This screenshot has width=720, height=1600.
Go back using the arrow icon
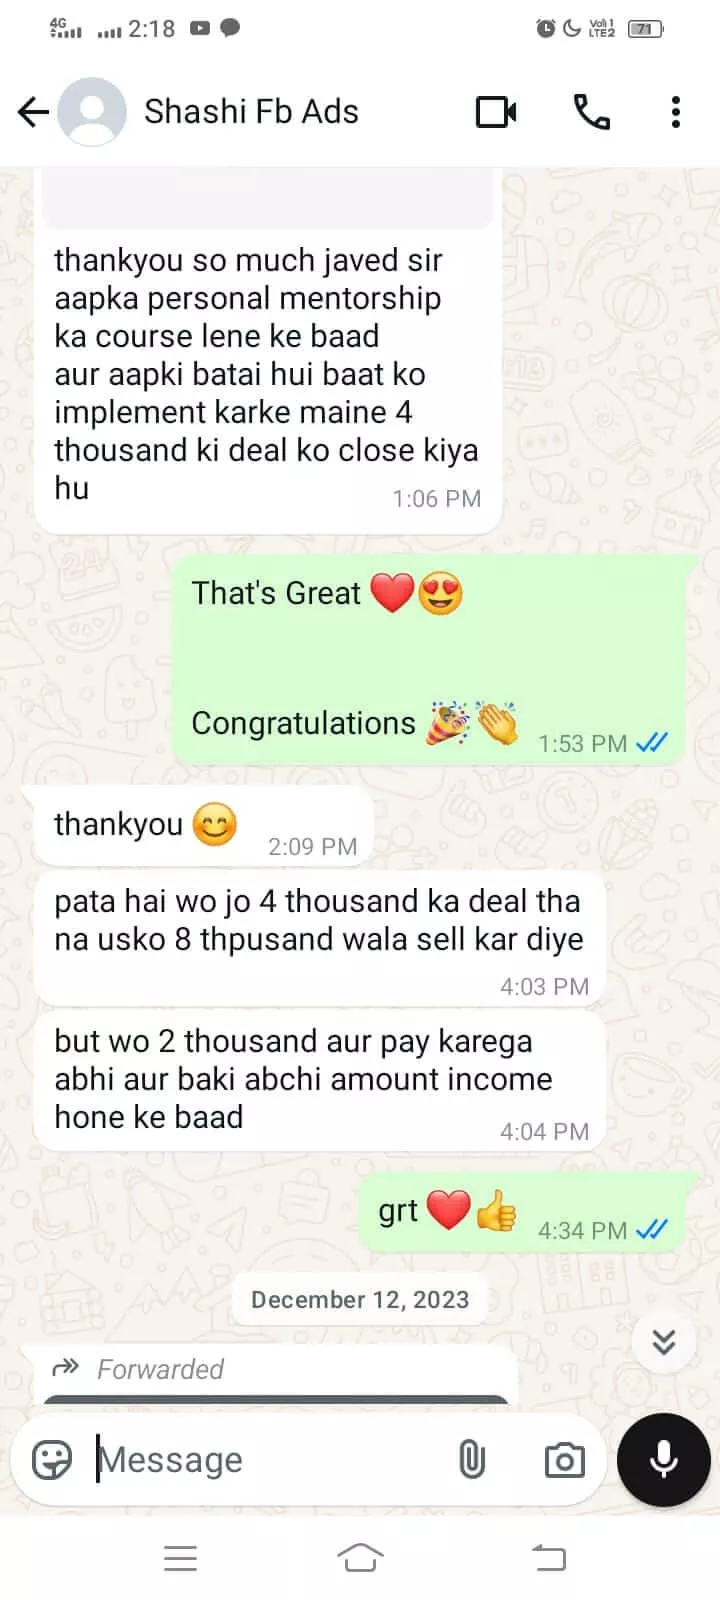point(33,112)
